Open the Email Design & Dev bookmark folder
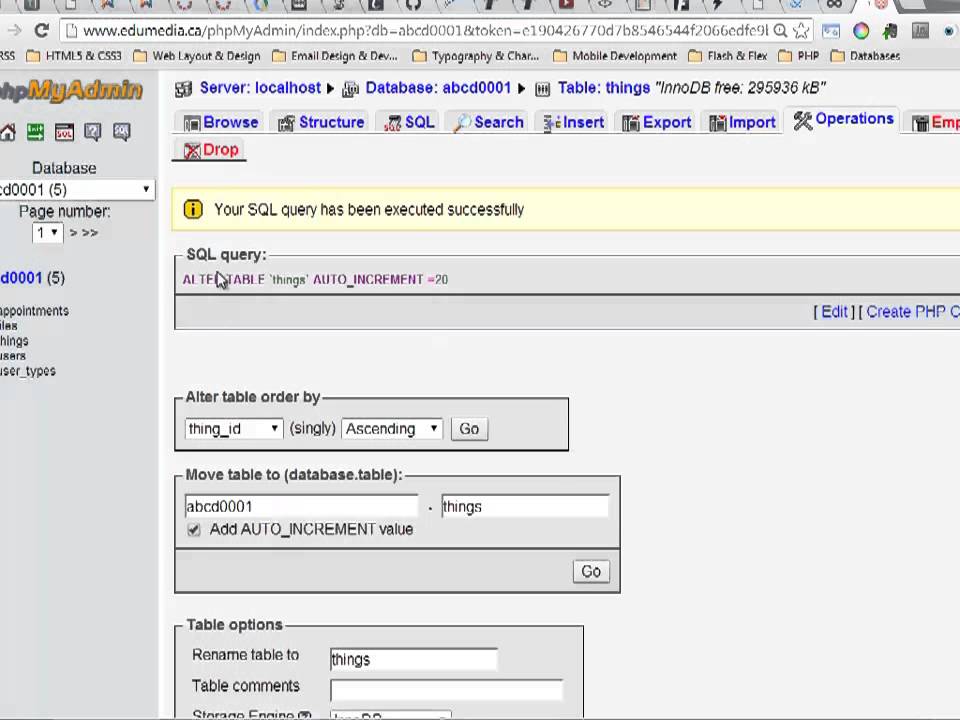 point(335,56)
